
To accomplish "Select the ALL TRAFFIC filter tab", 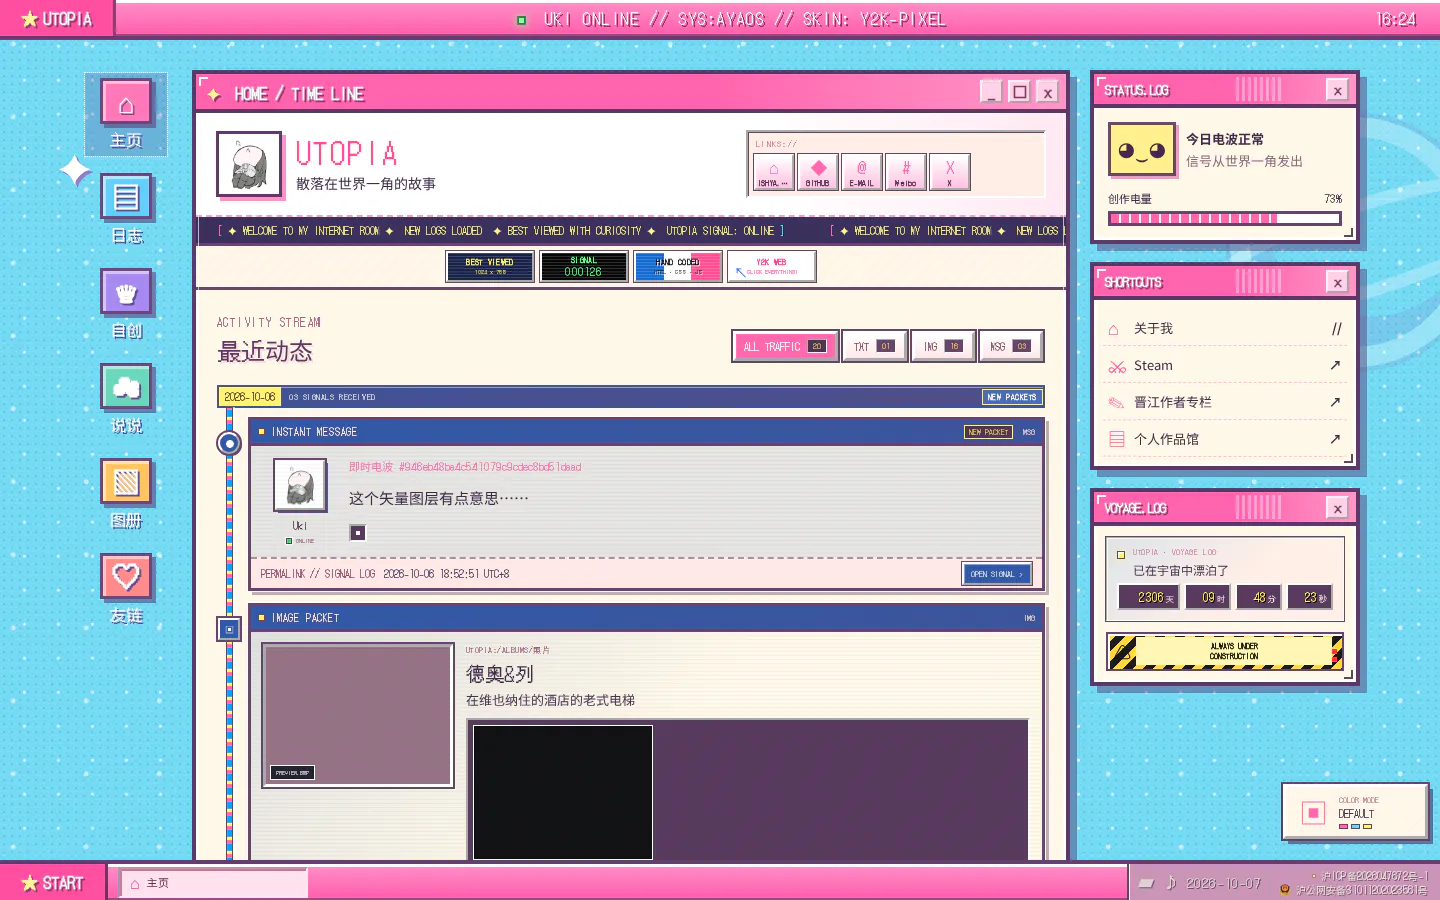I will point(785,346).
